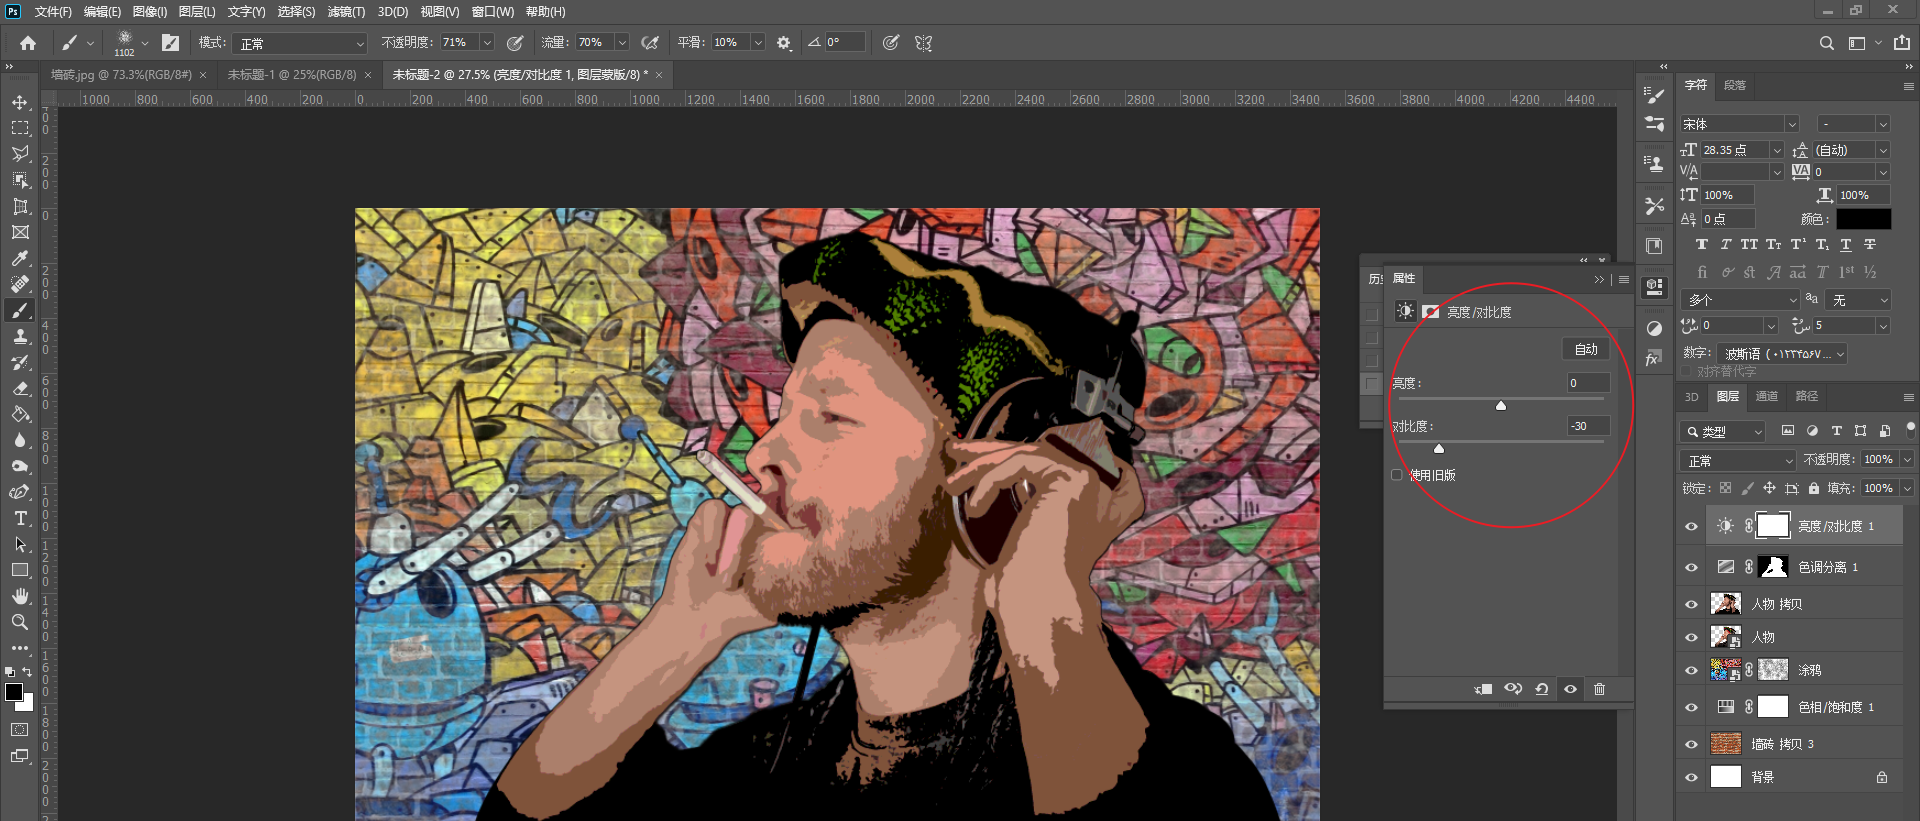The image size is (1920, 821).
Task: Click the contrast slider handle
Action: pos(1439,448)
